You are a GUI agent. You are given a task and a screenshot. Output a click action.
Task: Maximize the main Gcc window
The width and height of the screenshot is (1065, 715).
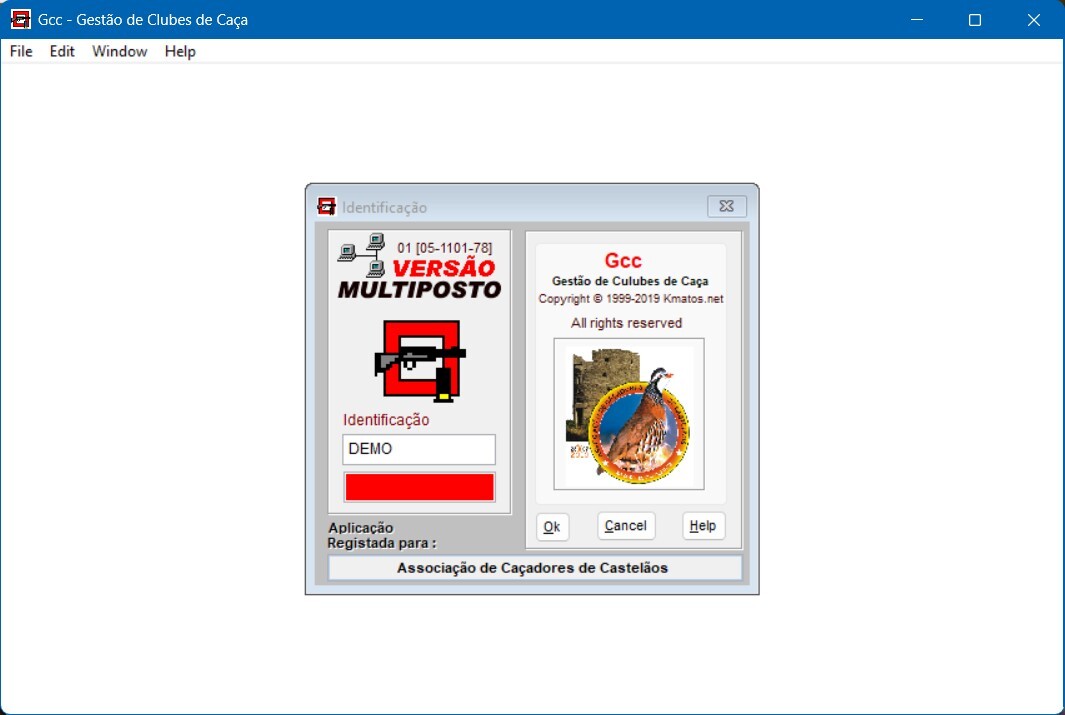click(x=975, y=20)
